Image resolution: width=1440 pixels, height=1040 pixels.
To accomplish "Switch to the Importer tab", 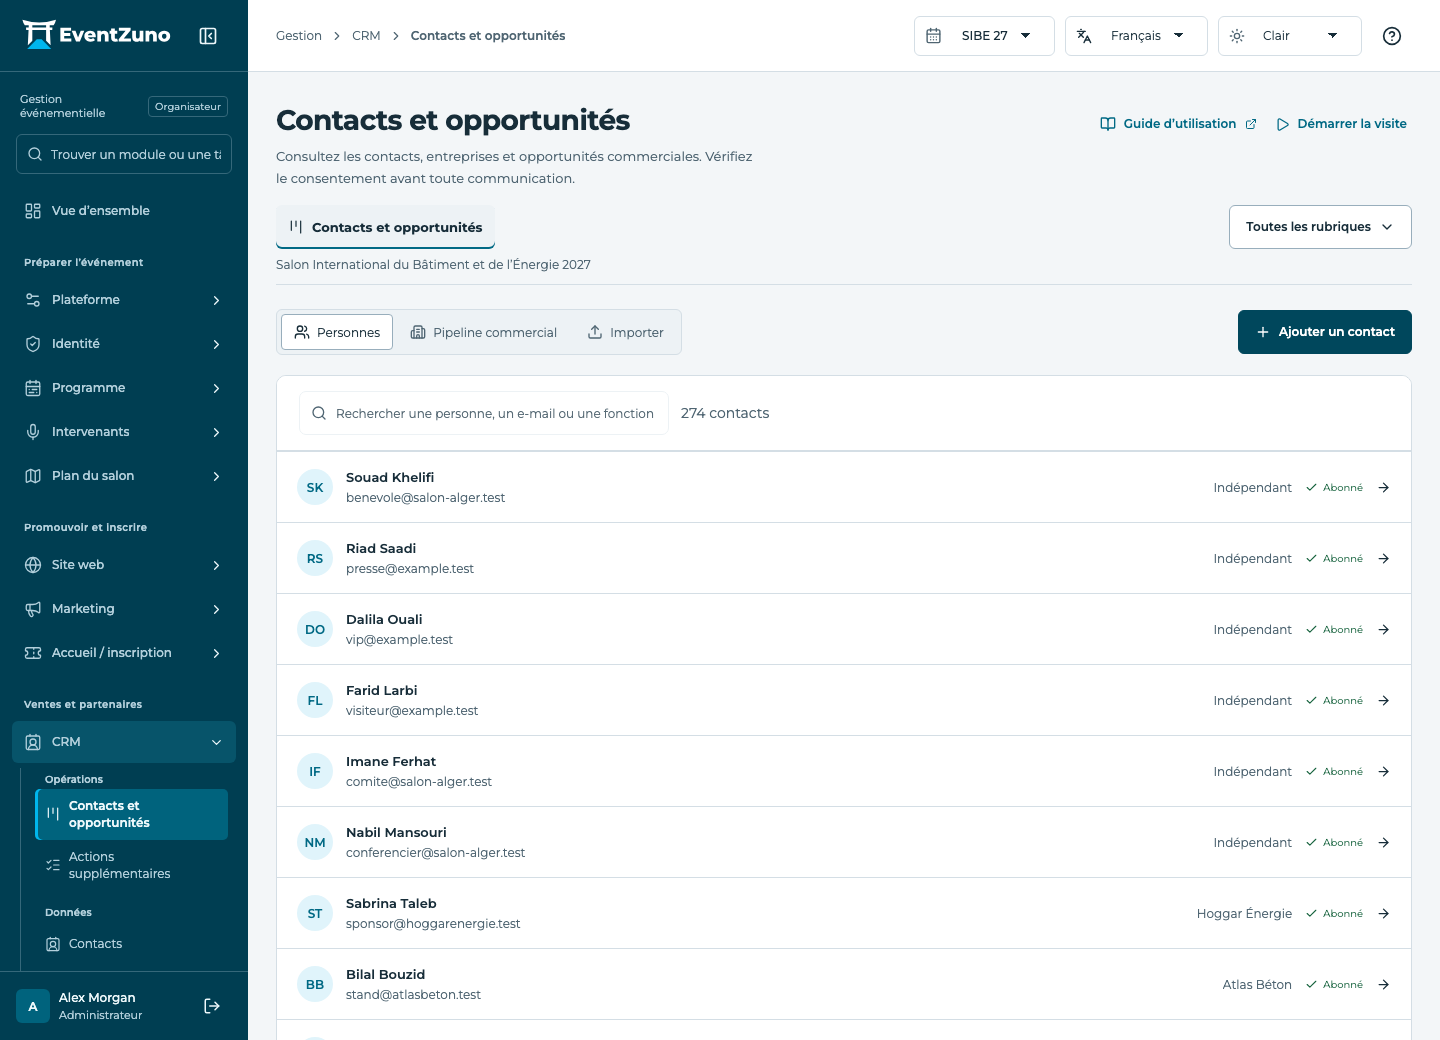I will click(x=626, y=332).
